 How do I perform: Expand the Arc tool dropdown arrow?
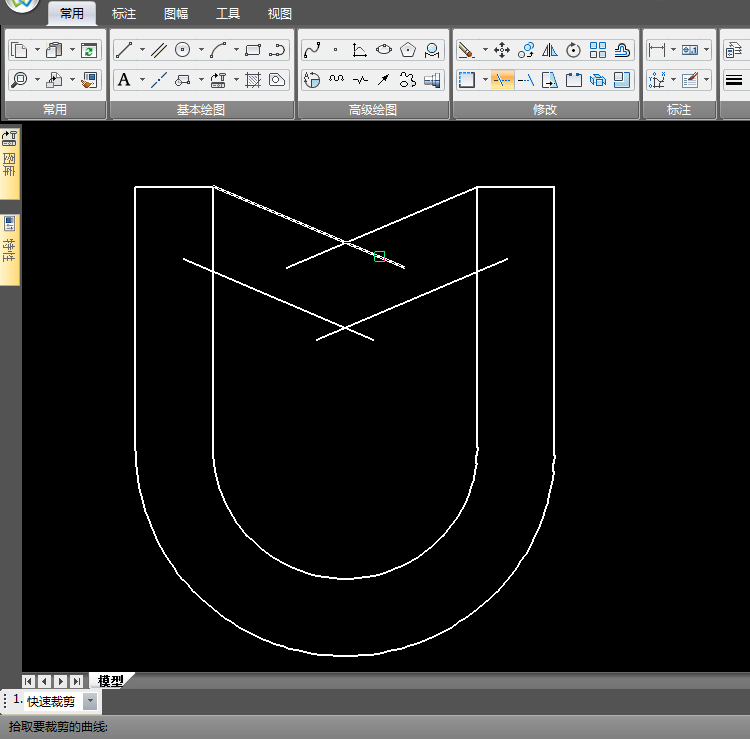236,50
